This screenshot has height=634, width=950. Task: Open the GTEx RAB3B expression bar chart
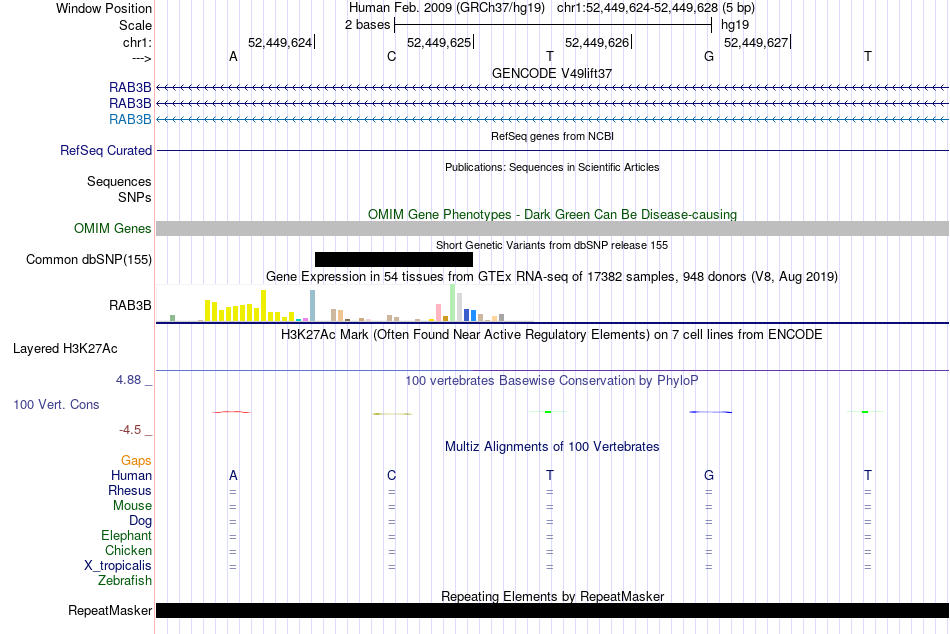click(345, 303)
